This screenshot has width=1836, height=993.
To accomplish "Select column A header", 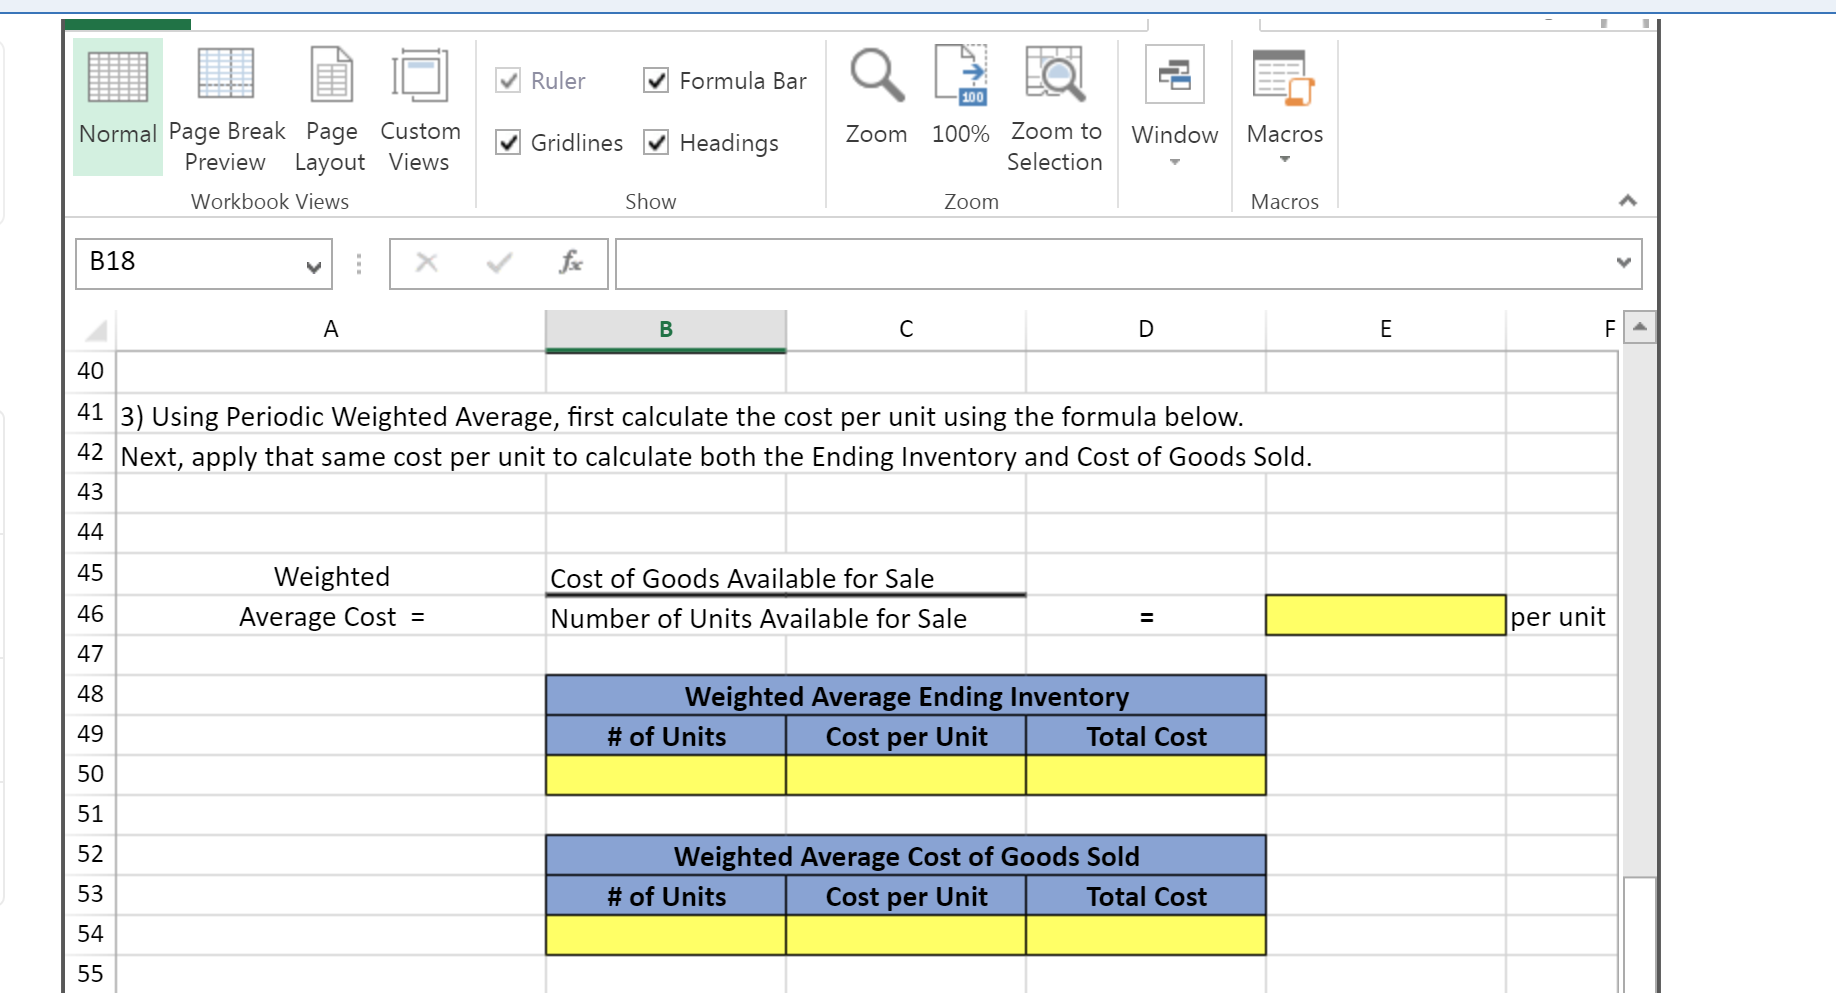I will coord(331,330).
